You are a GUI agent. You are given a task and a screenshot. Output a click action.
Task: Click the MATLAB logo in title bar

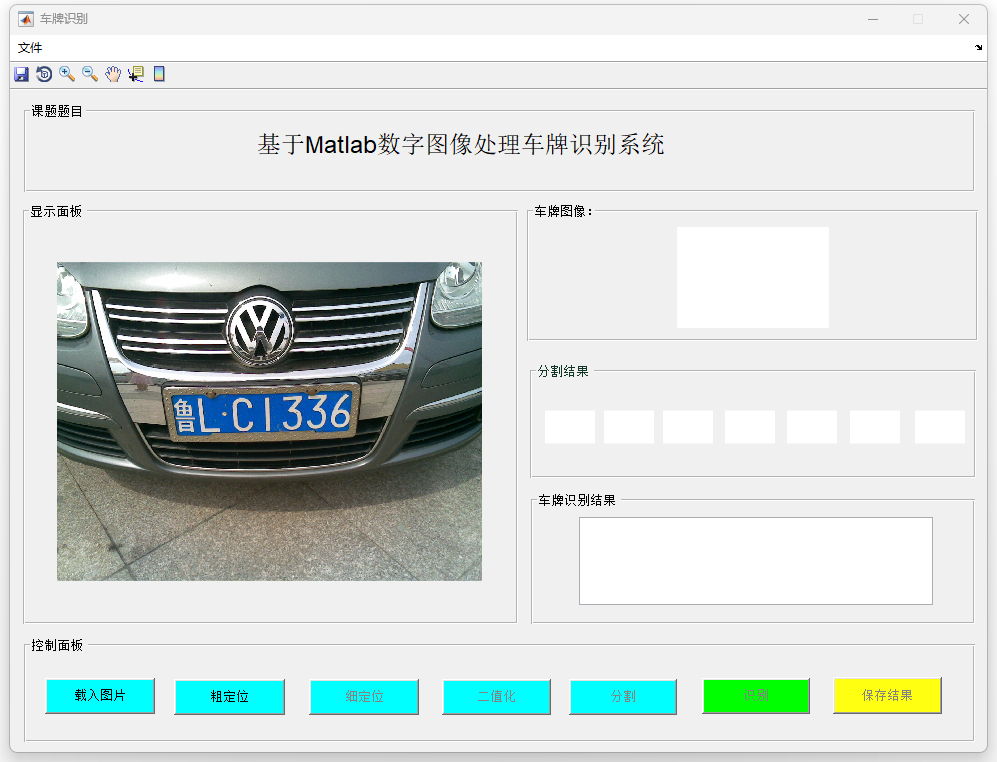pyautogui.click(x=26, y=19)
